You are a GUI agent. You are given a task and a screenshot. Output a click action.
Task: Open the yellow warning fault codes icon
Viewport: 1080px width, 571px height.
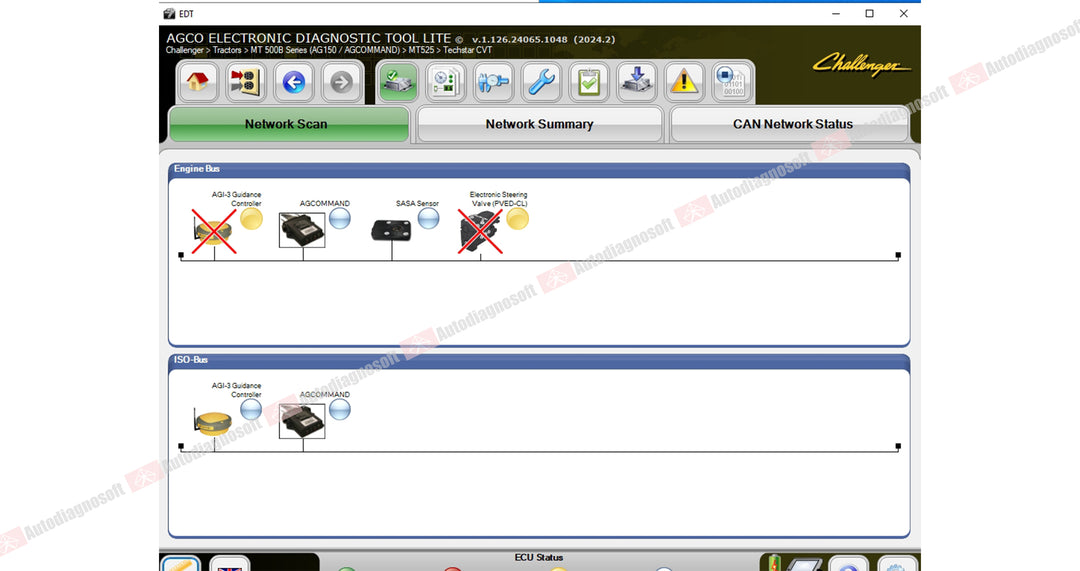click(684, 82)
